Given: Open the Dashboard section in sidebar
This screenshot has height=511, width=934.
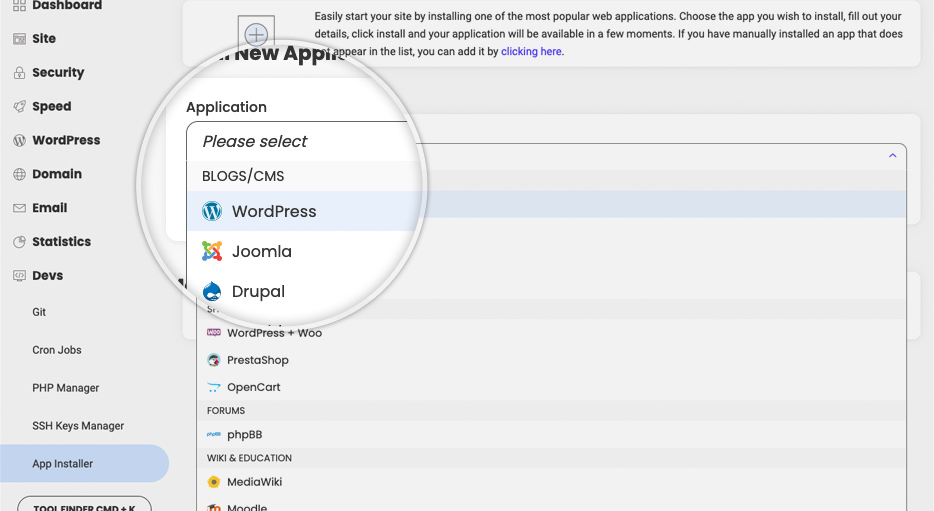Looking at the screenshot, I should tap(67, 5).
